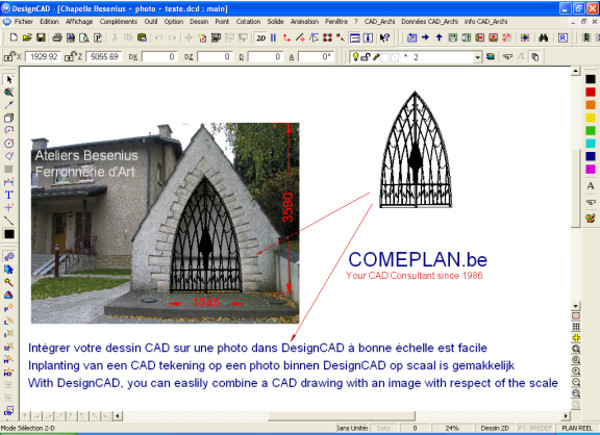
Task: Open a file with the folder icon
Action: click(x=27, y=37)
